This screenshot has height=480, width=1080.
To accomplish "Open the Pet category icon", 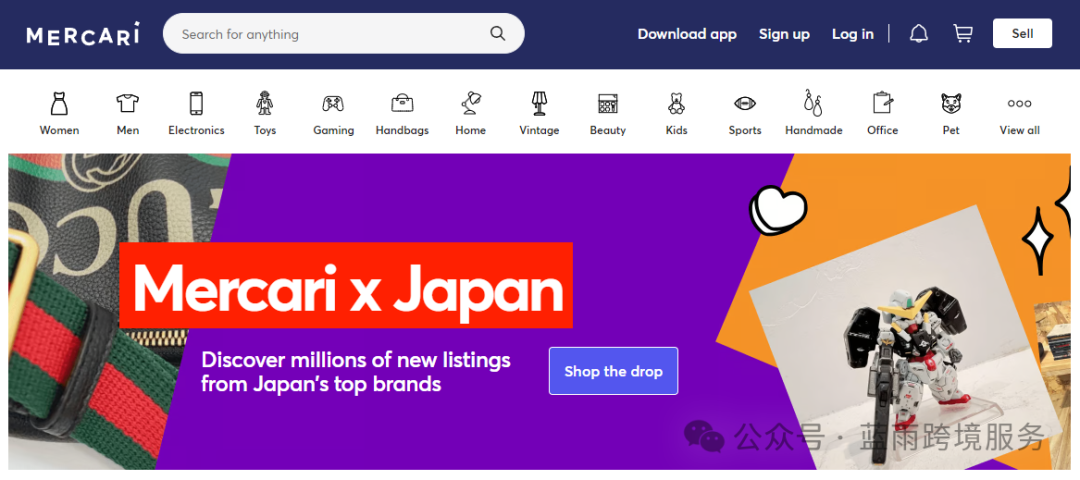I will tap(951, 104).
